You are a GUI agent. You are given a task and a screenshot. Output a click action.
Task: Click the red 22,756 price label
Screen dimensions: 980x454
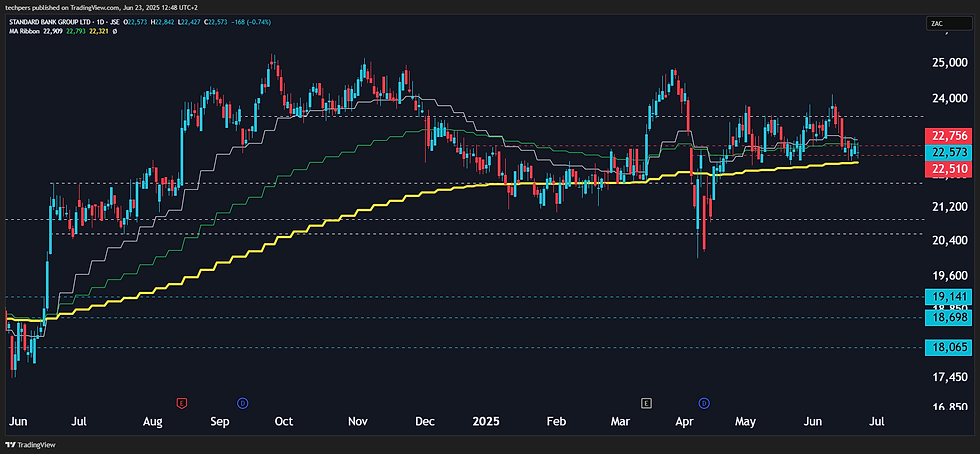tap(949, 136)
